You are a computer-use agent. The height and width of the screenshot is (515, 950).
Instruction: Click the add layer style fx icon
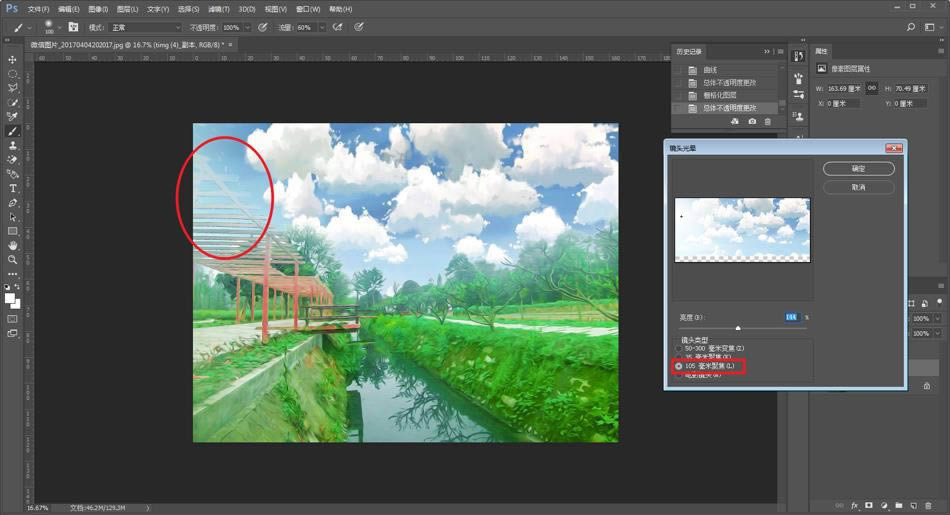tap(854, 505)
